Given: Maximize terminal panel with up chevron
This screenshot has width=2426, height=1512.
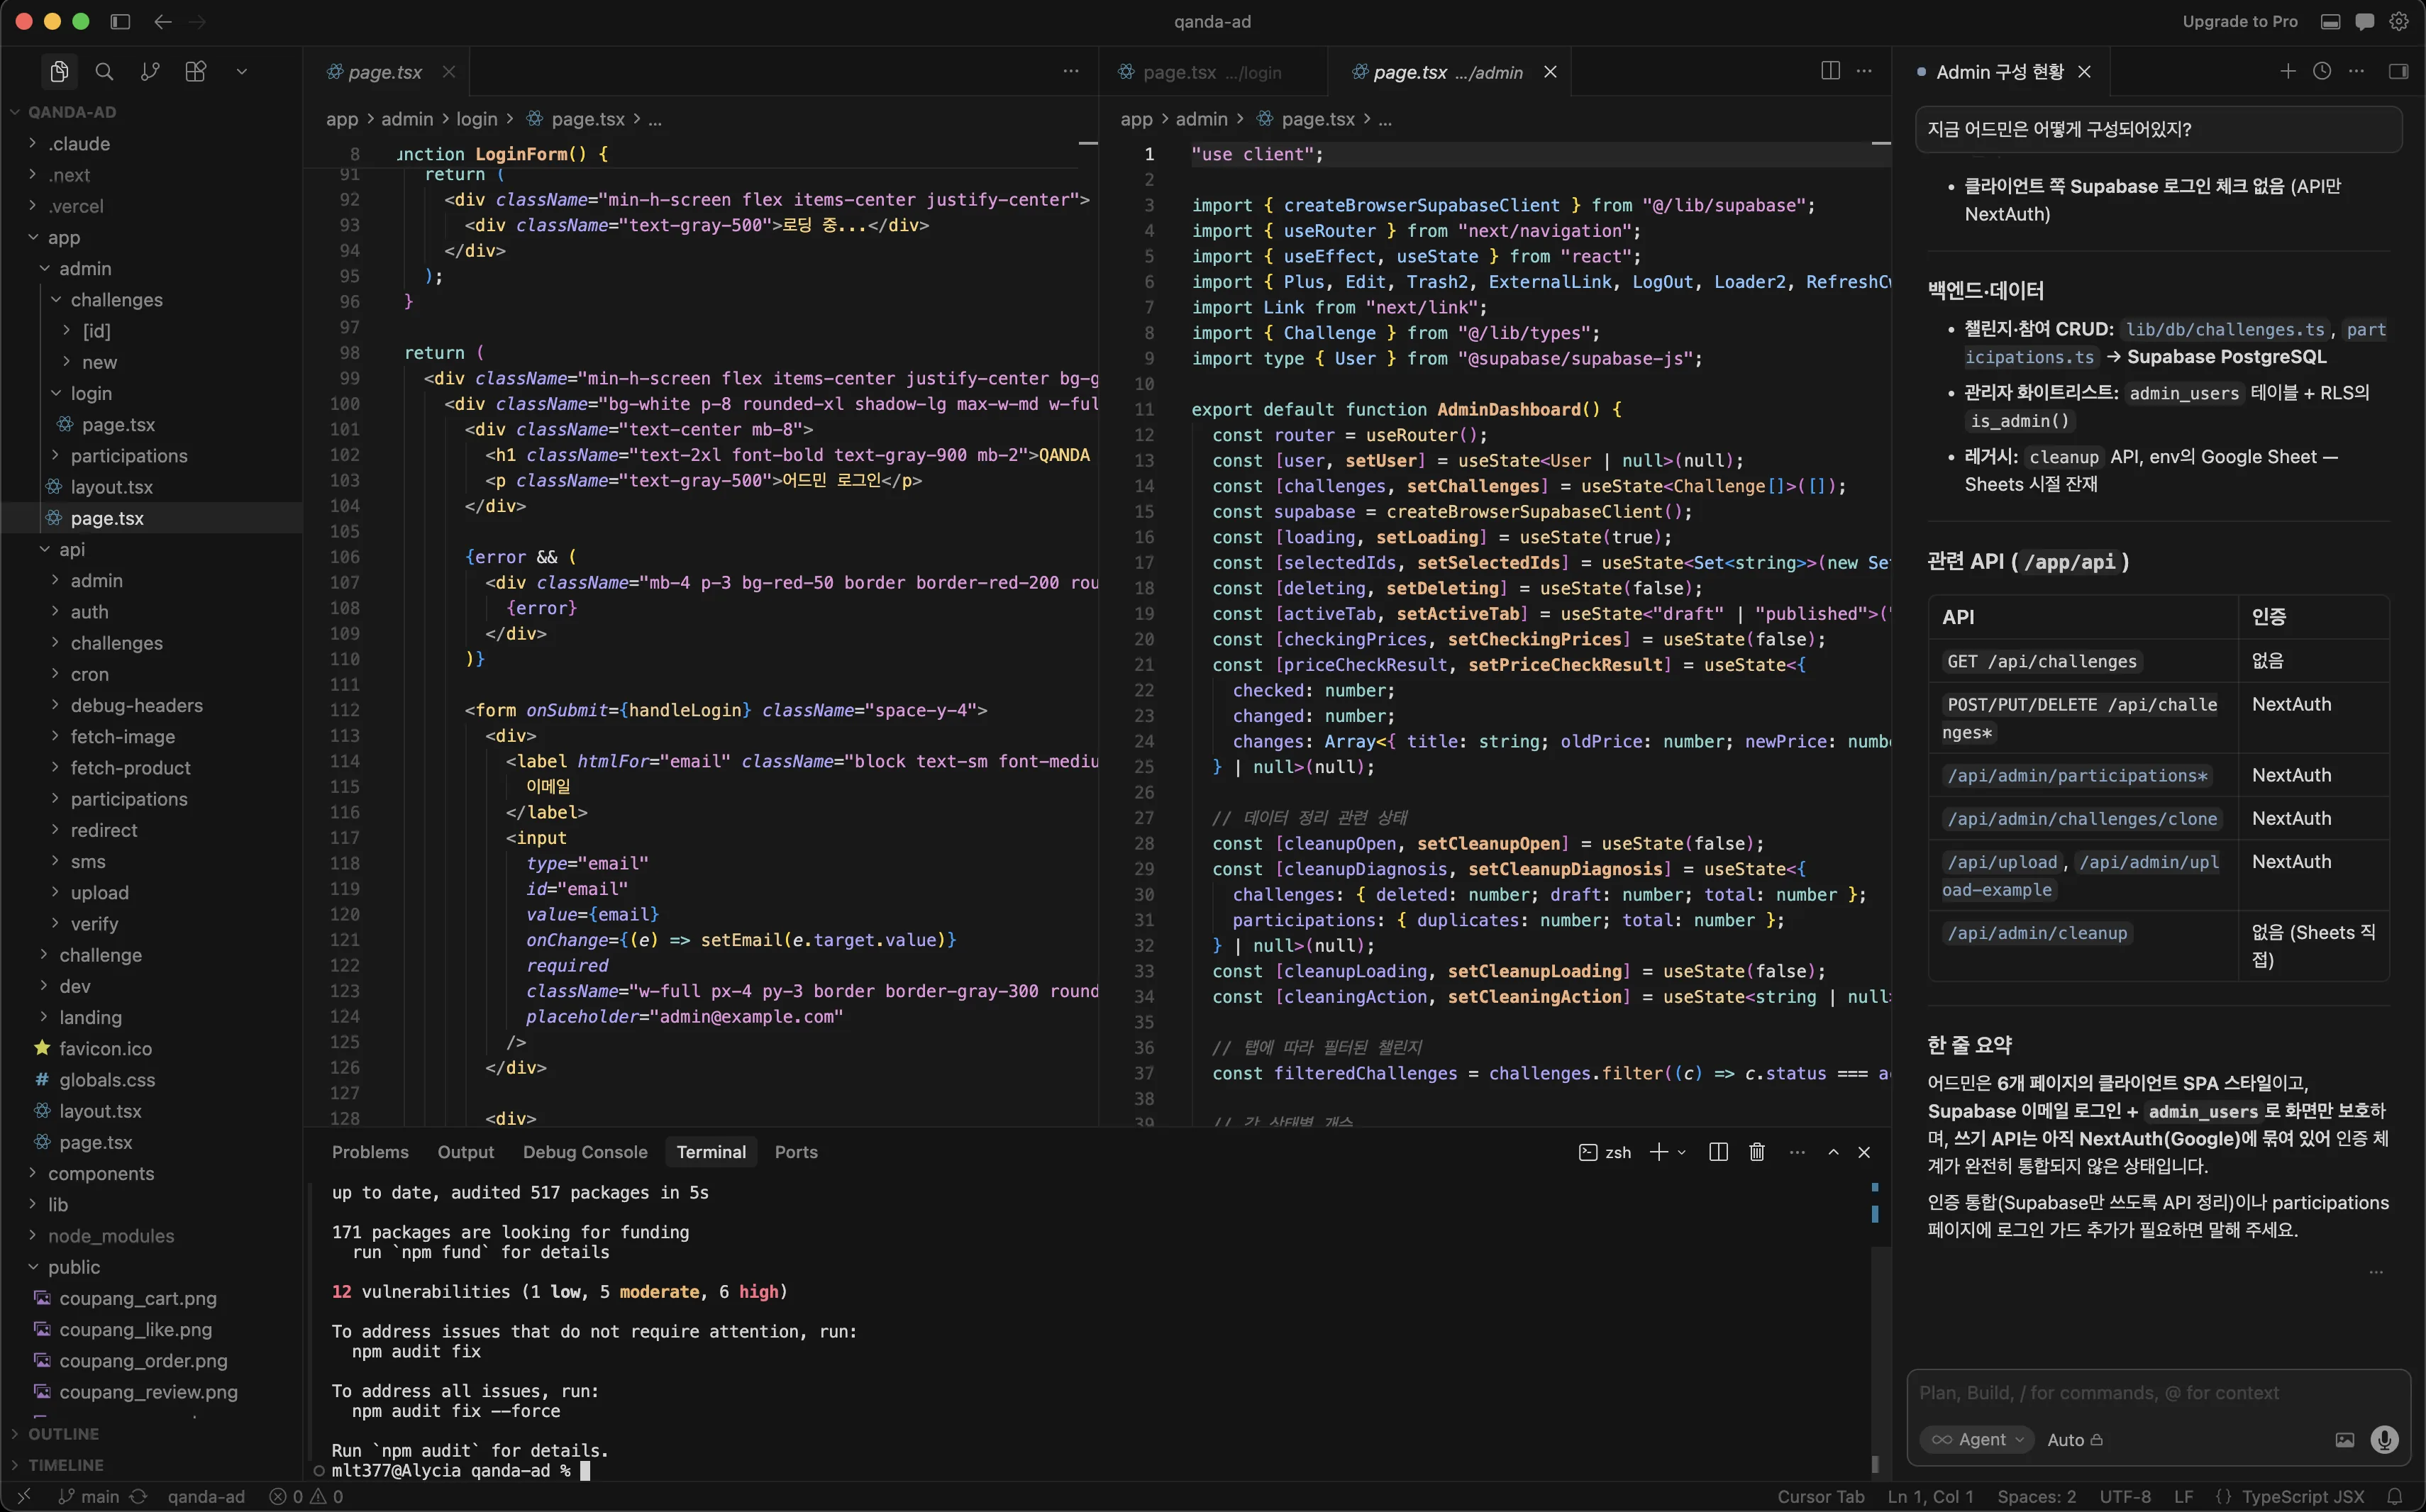Looking at the screenshot, I should (x=1833, y=1152).
